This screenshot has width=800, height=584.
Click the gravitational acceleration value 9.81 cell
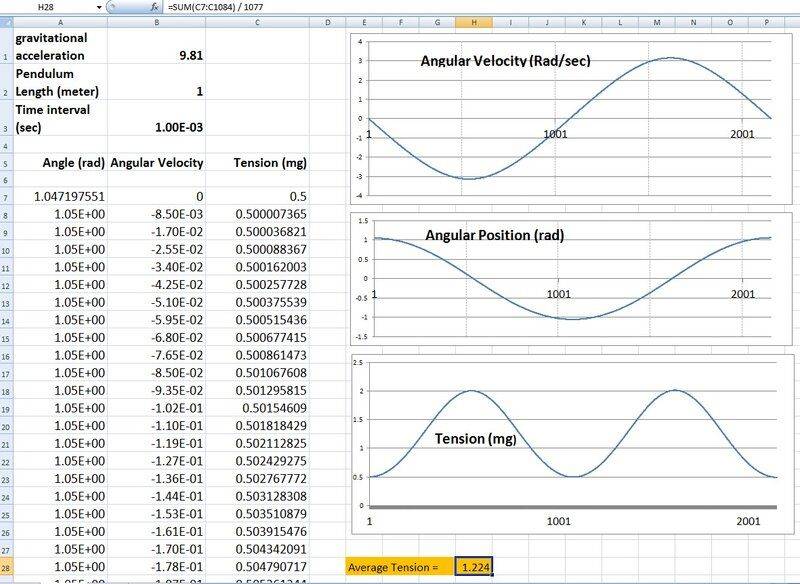tap(155, 56)
